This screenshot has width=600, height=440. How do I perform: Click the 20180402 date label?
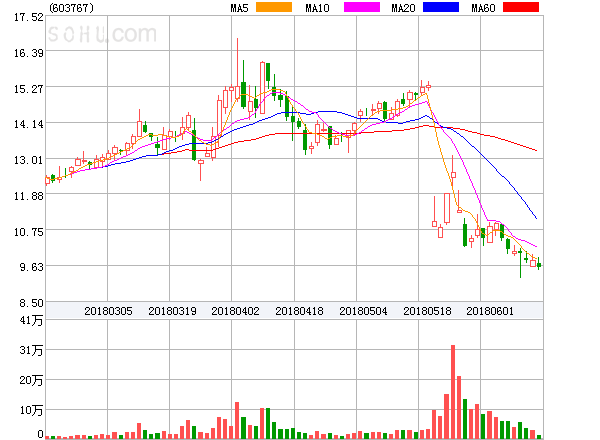tap(235, 311)
